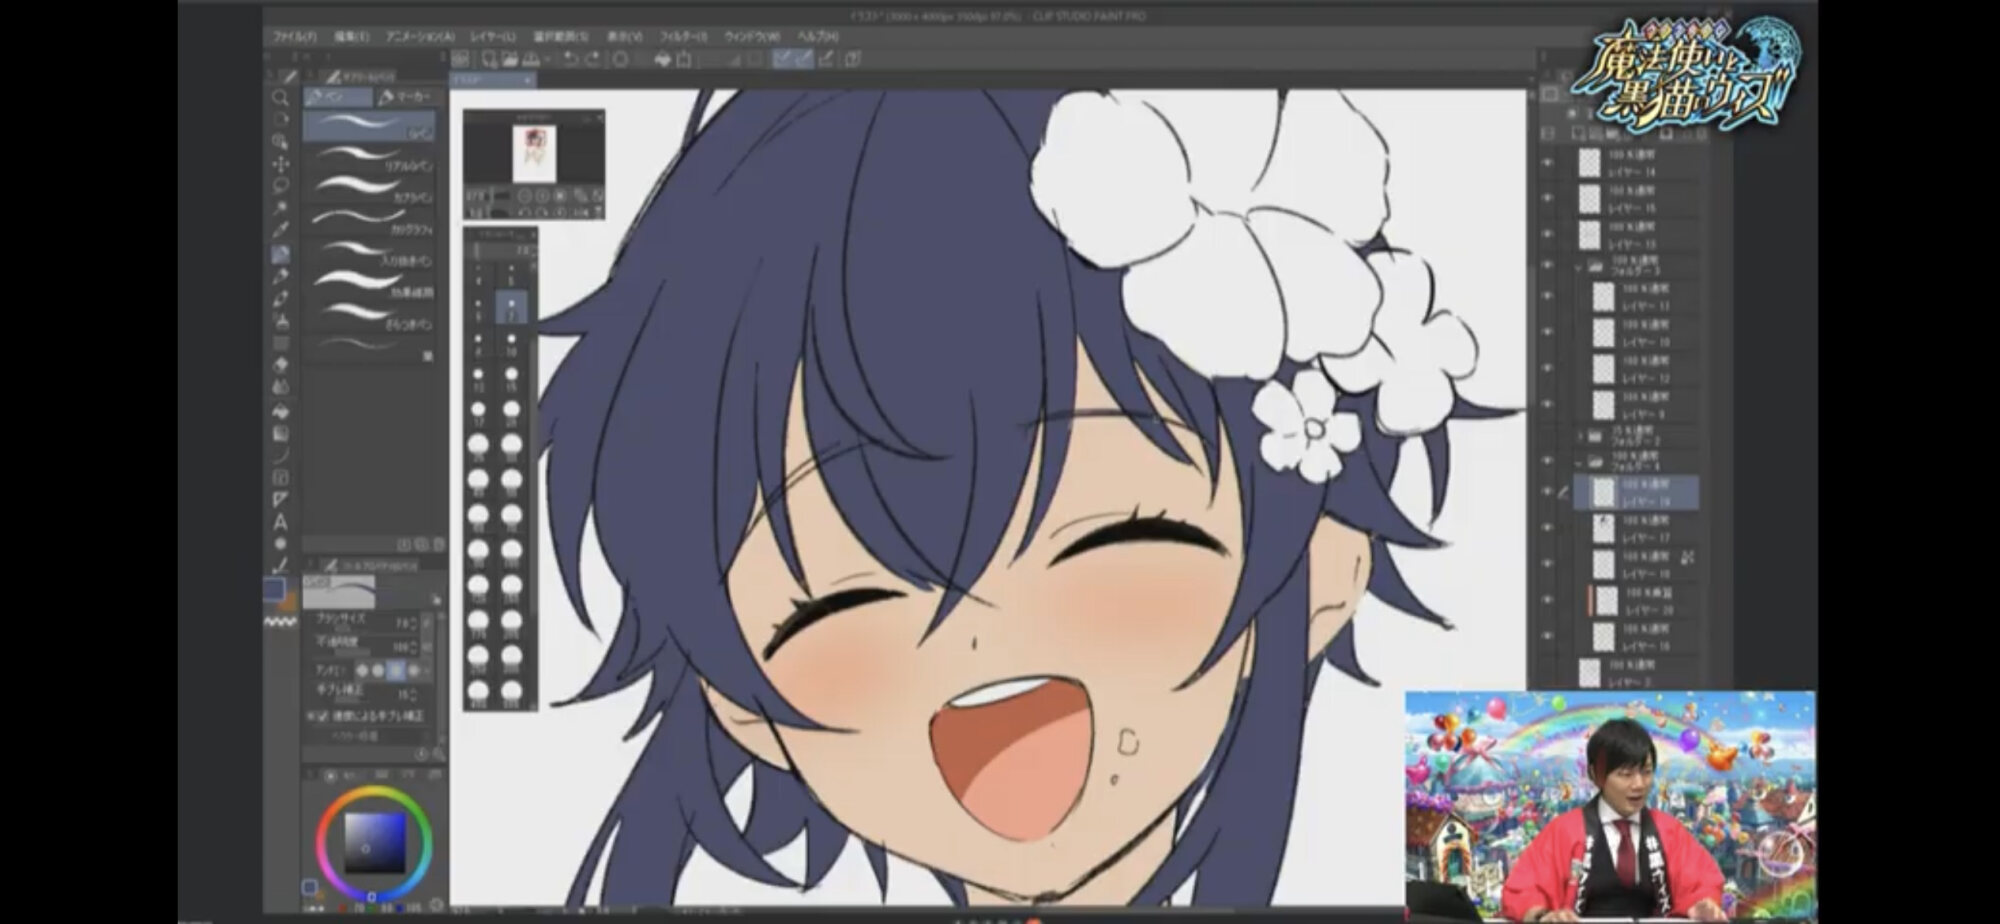Select the Balloon tool in toolbar
The image size is (2000, 924).
[281, 544]
